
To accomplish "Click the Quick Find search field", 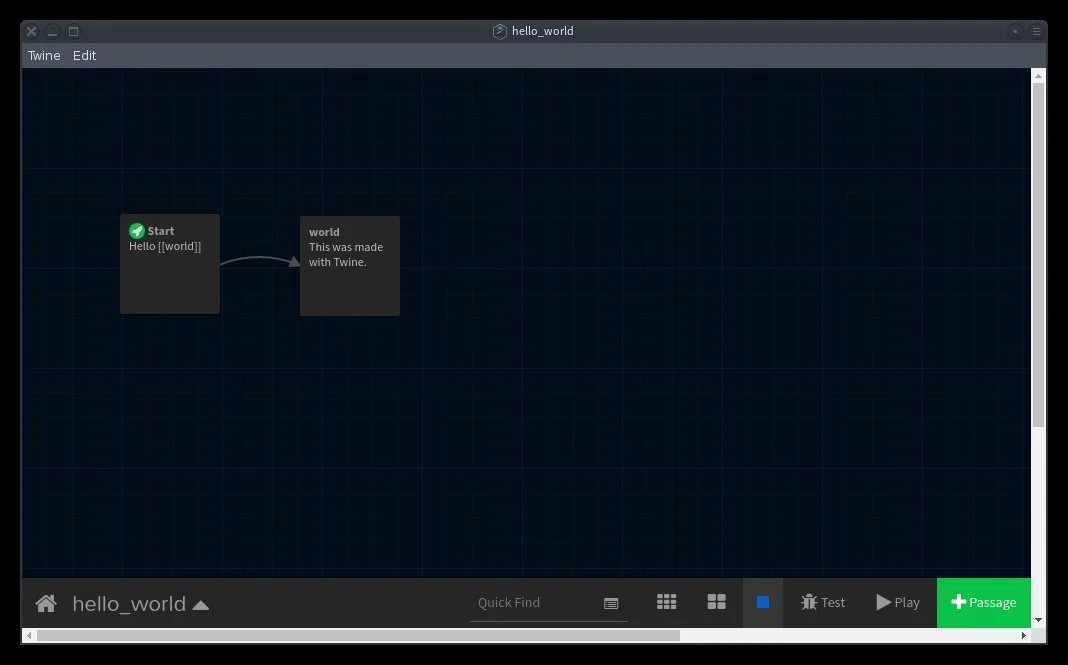I will tap(532, 602).
